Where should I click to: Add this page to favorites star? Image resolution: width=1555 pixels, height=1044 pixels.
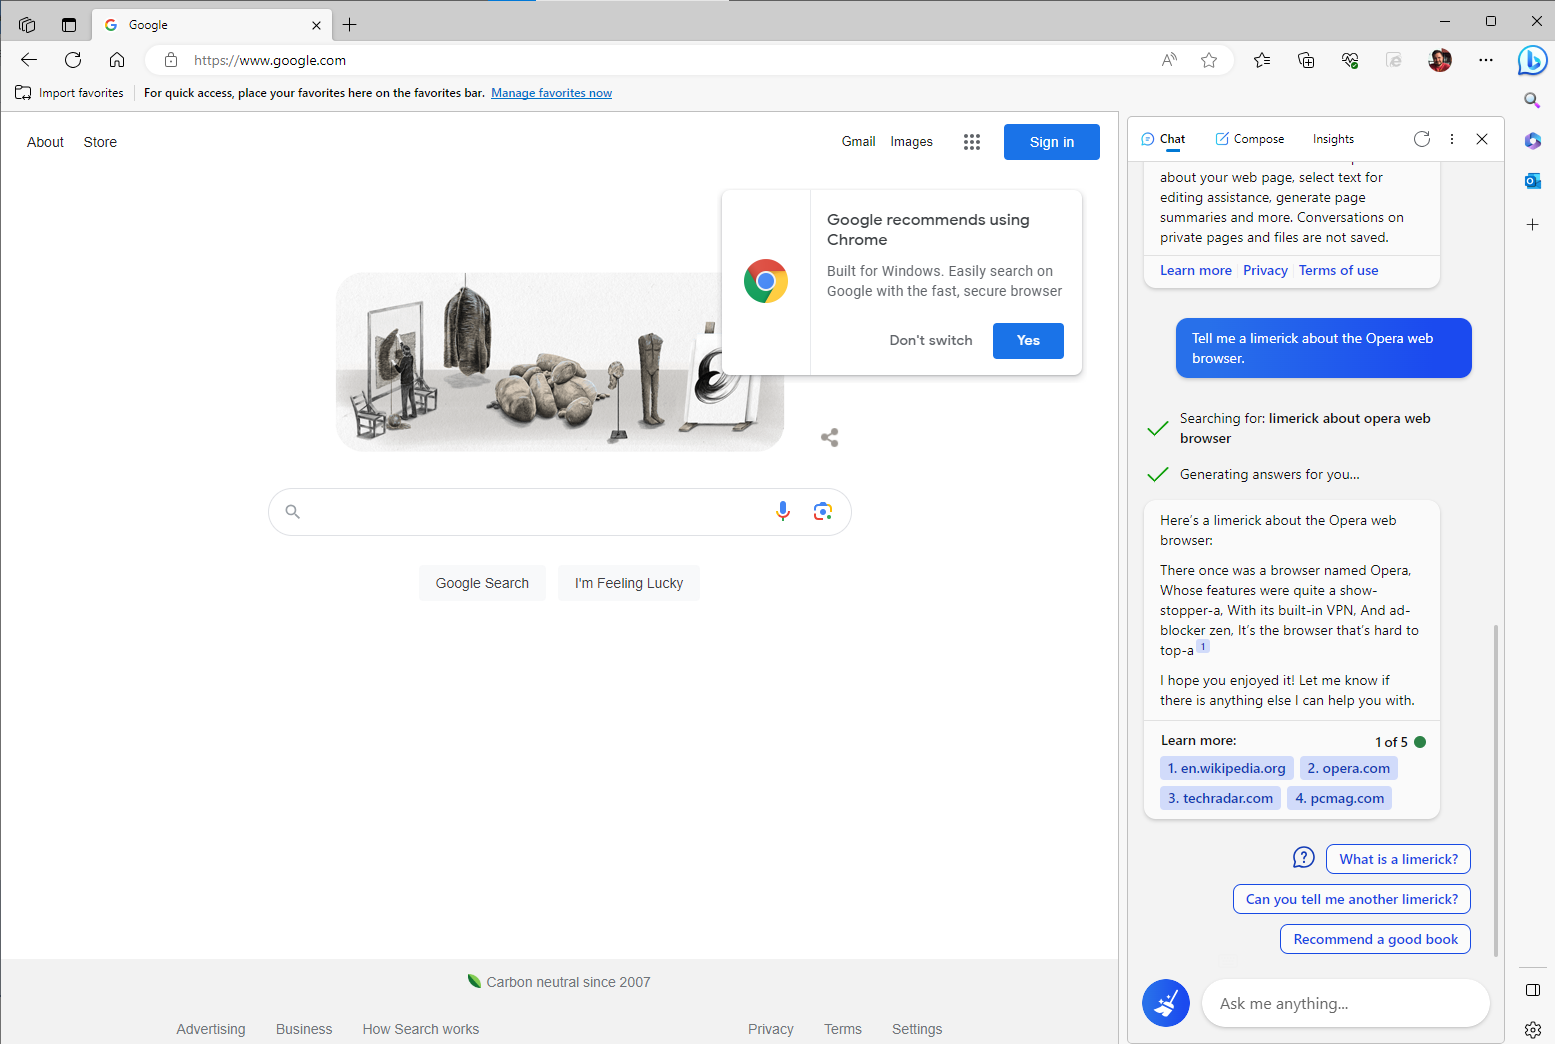click(x=1209, y=60)
